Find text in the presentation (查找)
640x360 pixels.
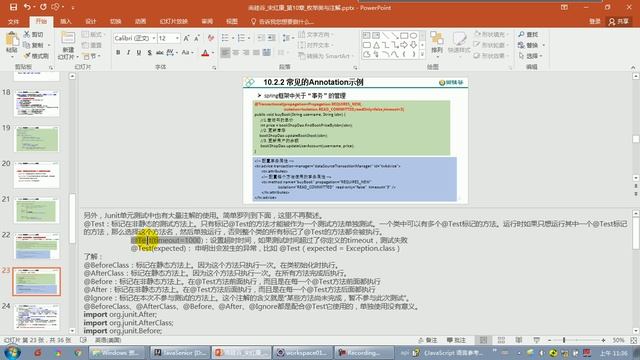[x=529, y=34]
